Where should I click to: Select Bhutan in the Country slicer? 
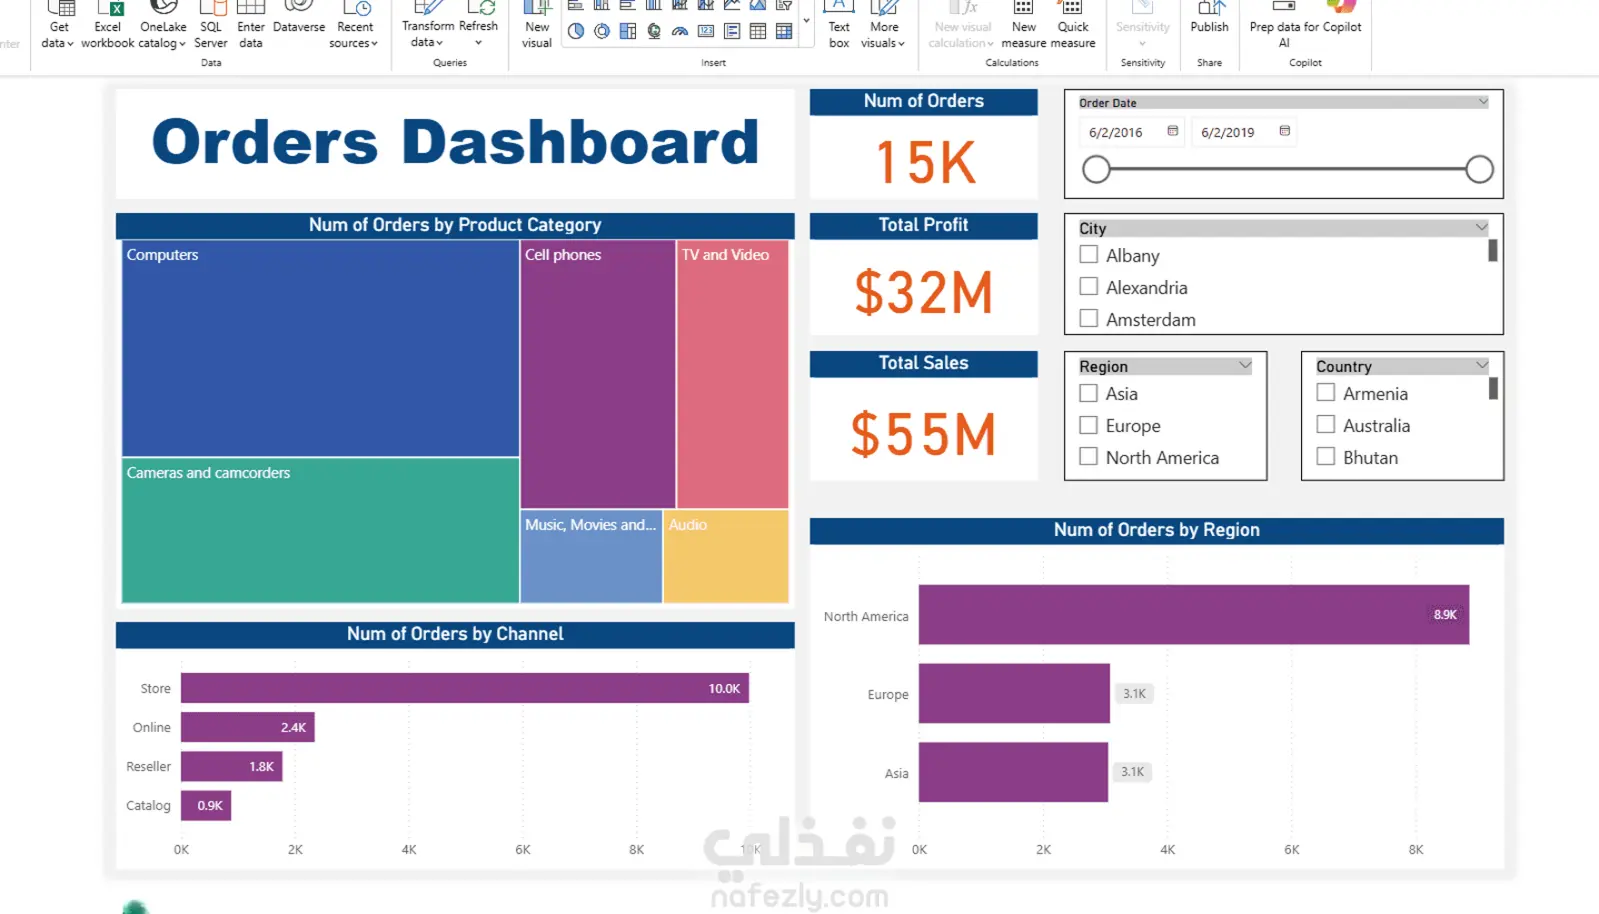pyautogui.click(x=1326, y=457)
